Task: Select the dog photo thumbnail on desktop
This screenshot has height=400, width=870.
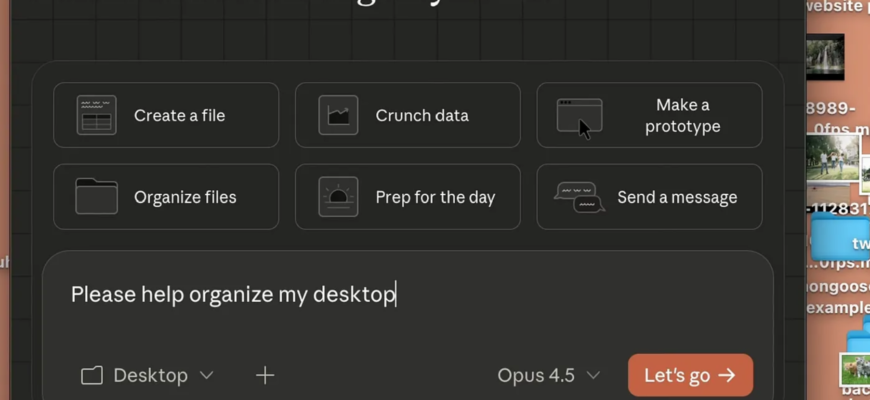Action: (856, 369)
